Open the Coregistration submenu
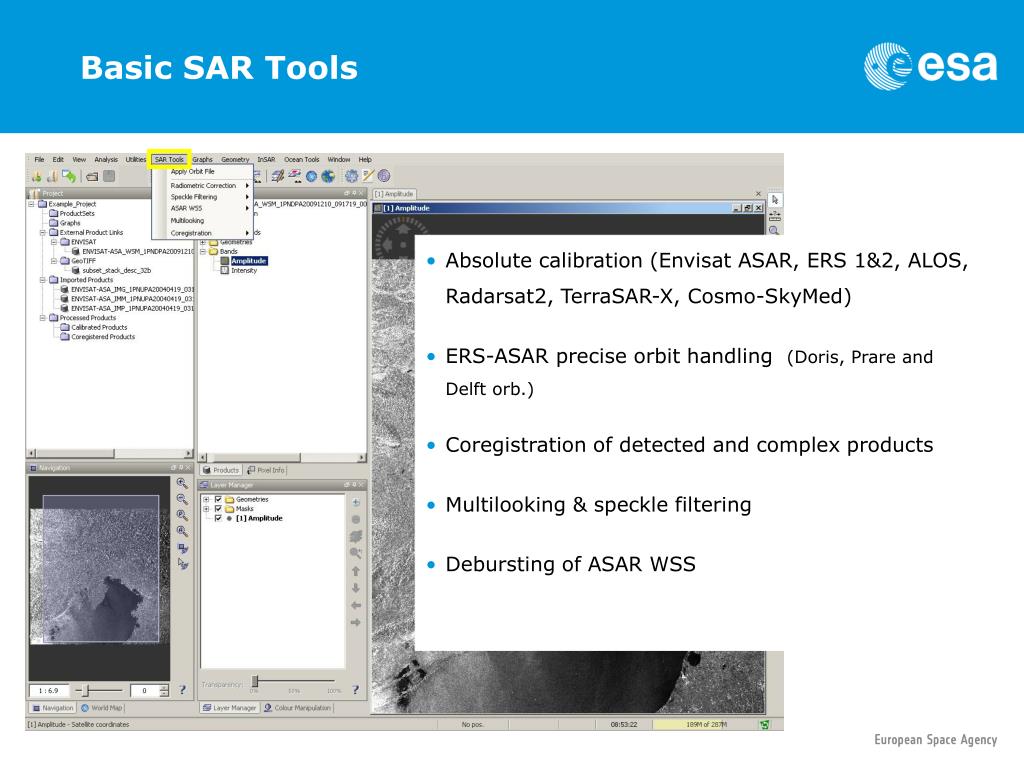Screen dimensions: 1024x768 click(202, 233)
